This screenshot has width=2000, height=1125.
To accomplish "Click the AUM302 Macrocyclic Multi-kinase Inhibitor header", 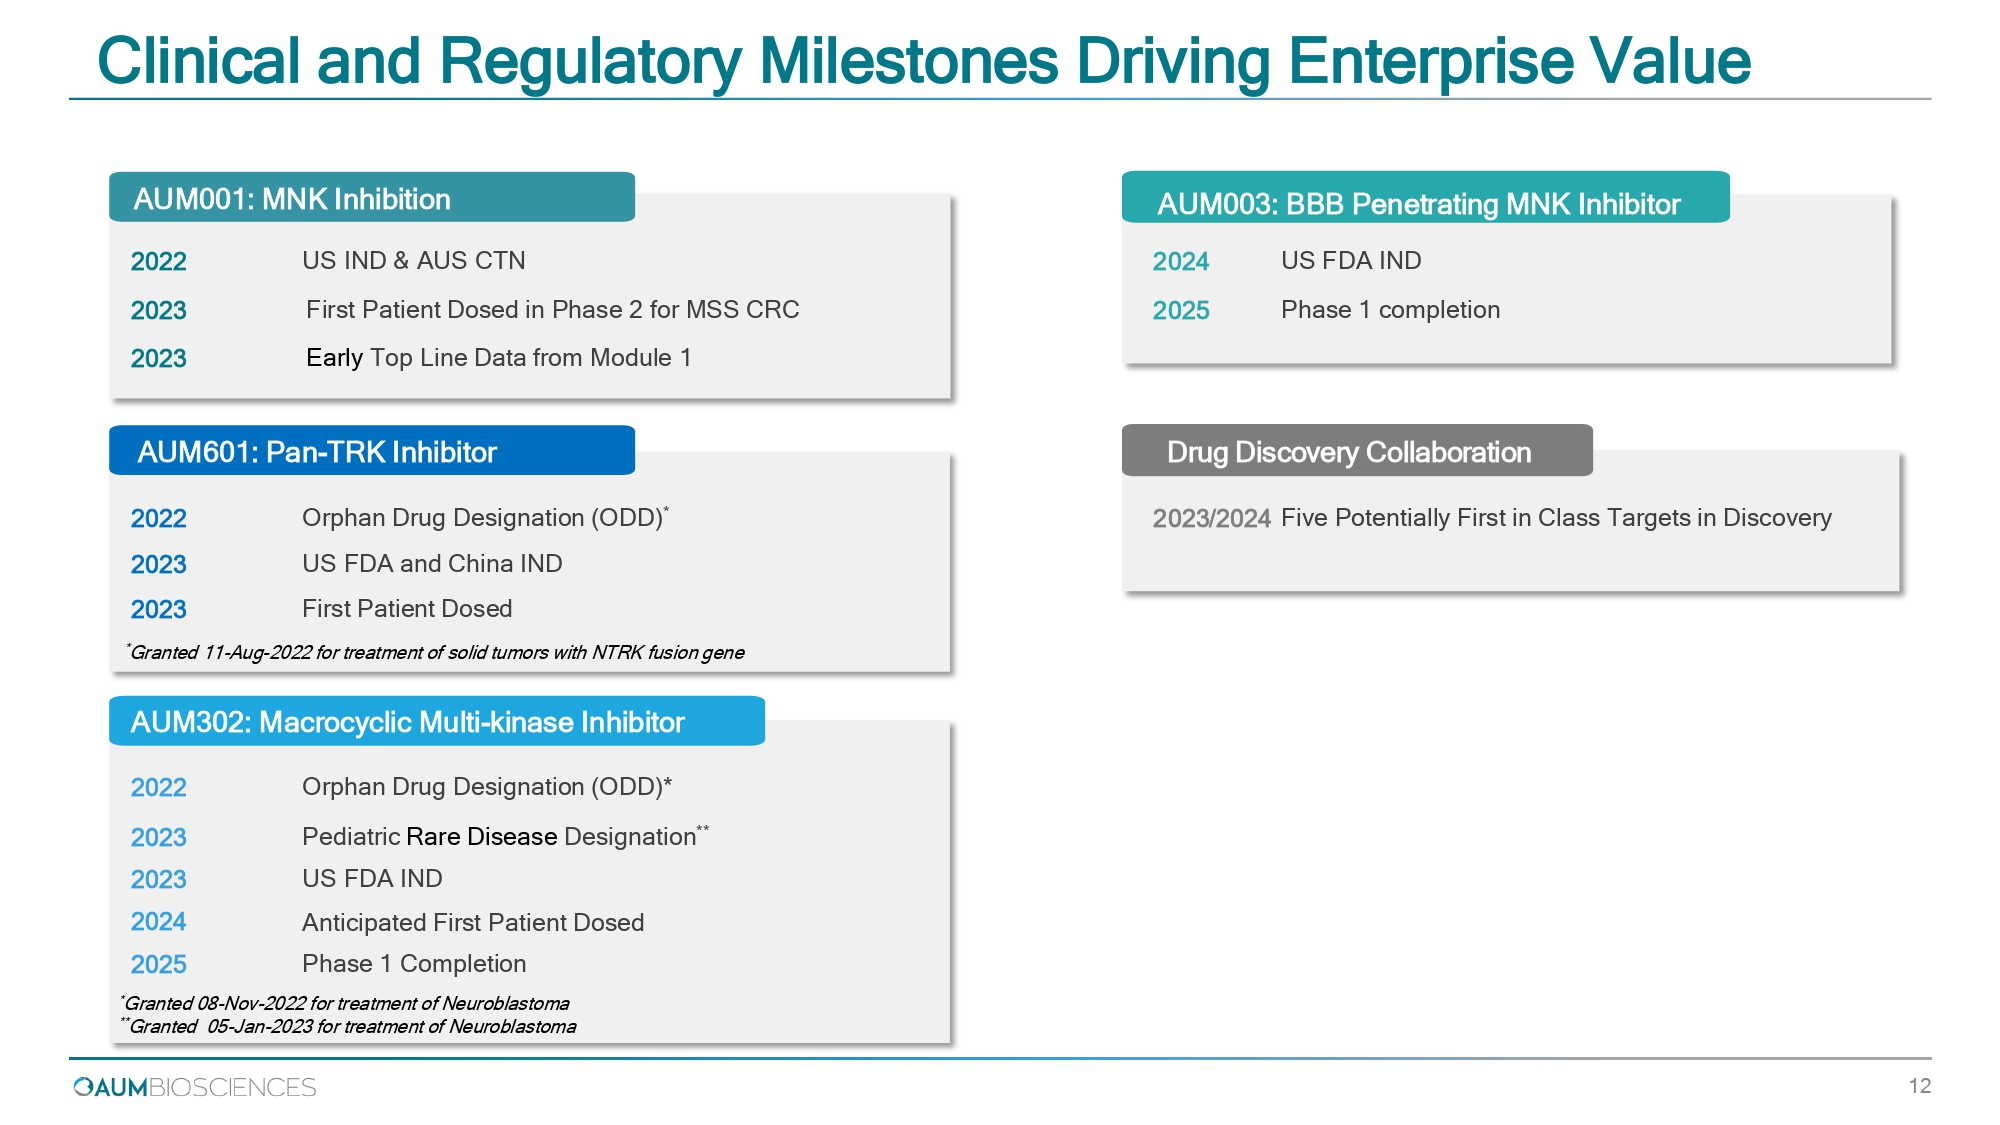I will [x=437, y=721].
